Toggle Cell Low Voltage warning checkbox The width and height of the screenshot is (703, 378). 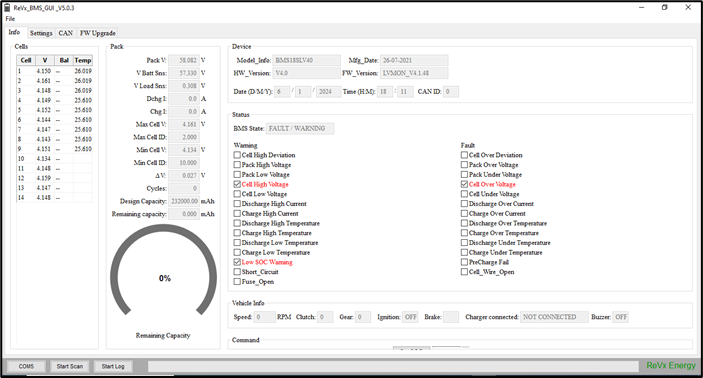tap(237, 194)
